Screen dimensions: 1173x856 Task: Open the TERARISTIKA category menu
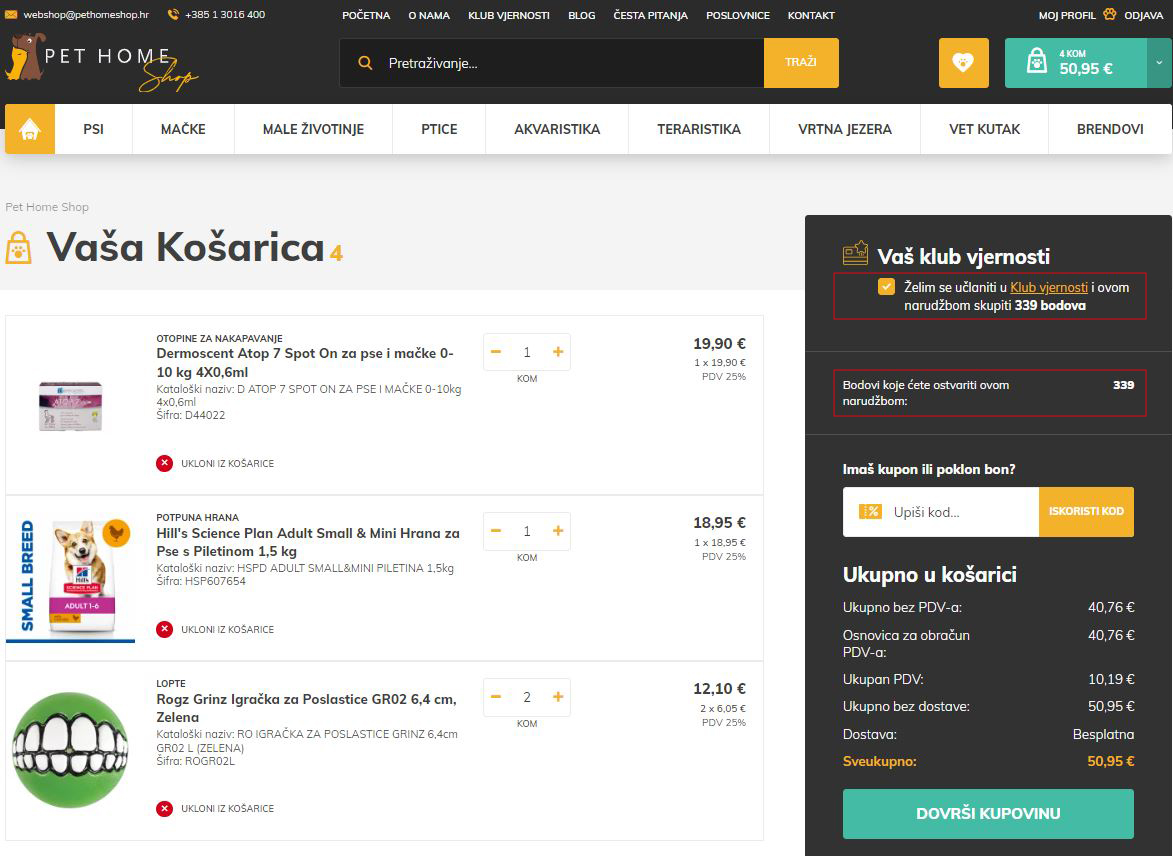click(699, 129)
